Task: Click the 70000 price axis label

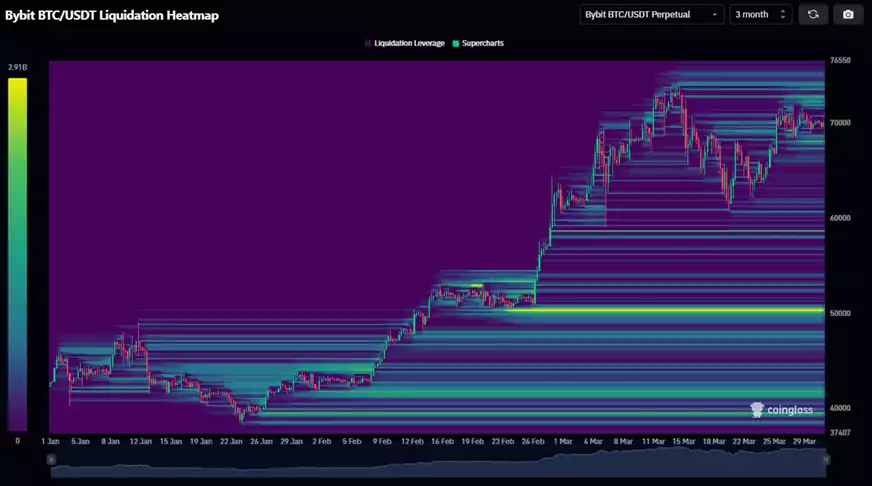Action: pos(840,123)
